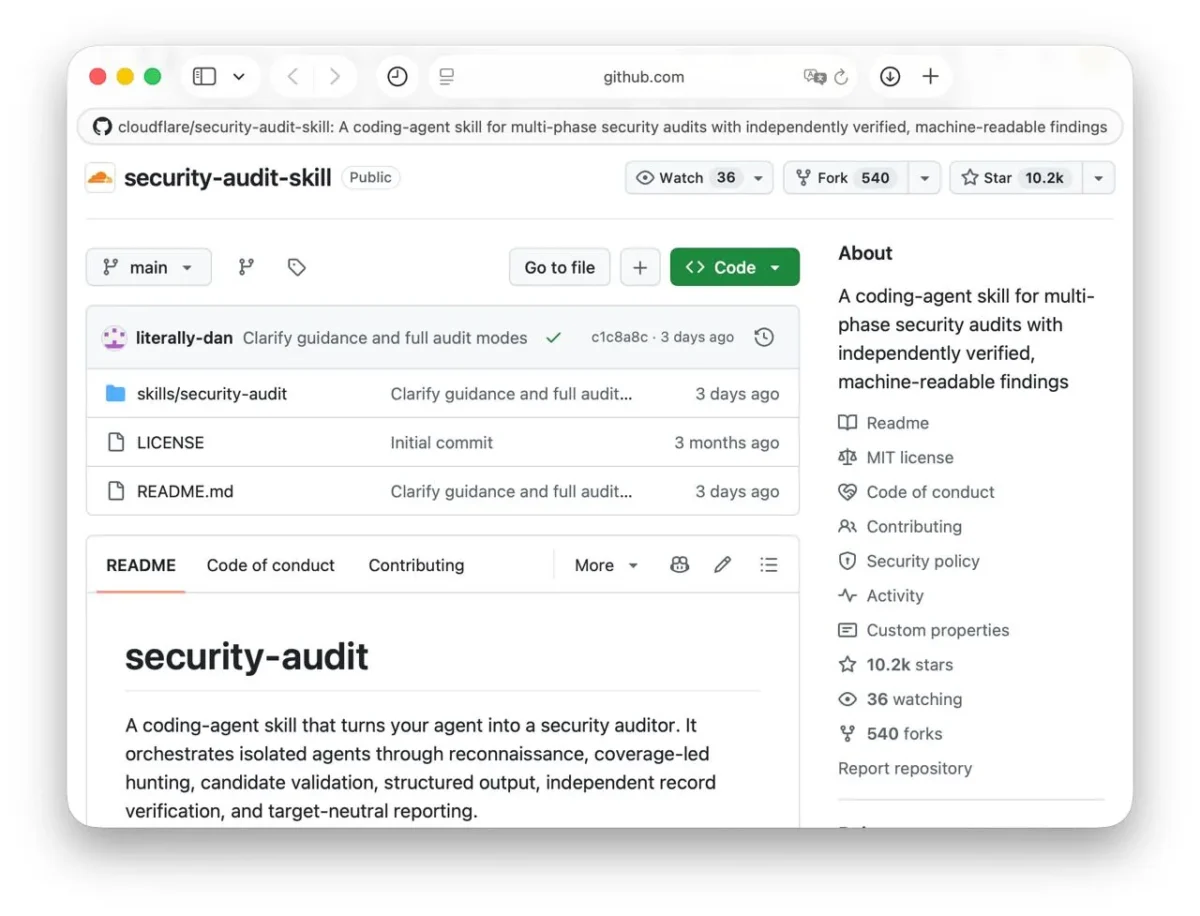Click the "3 months ago" timestamp

(x=726, y=442)
